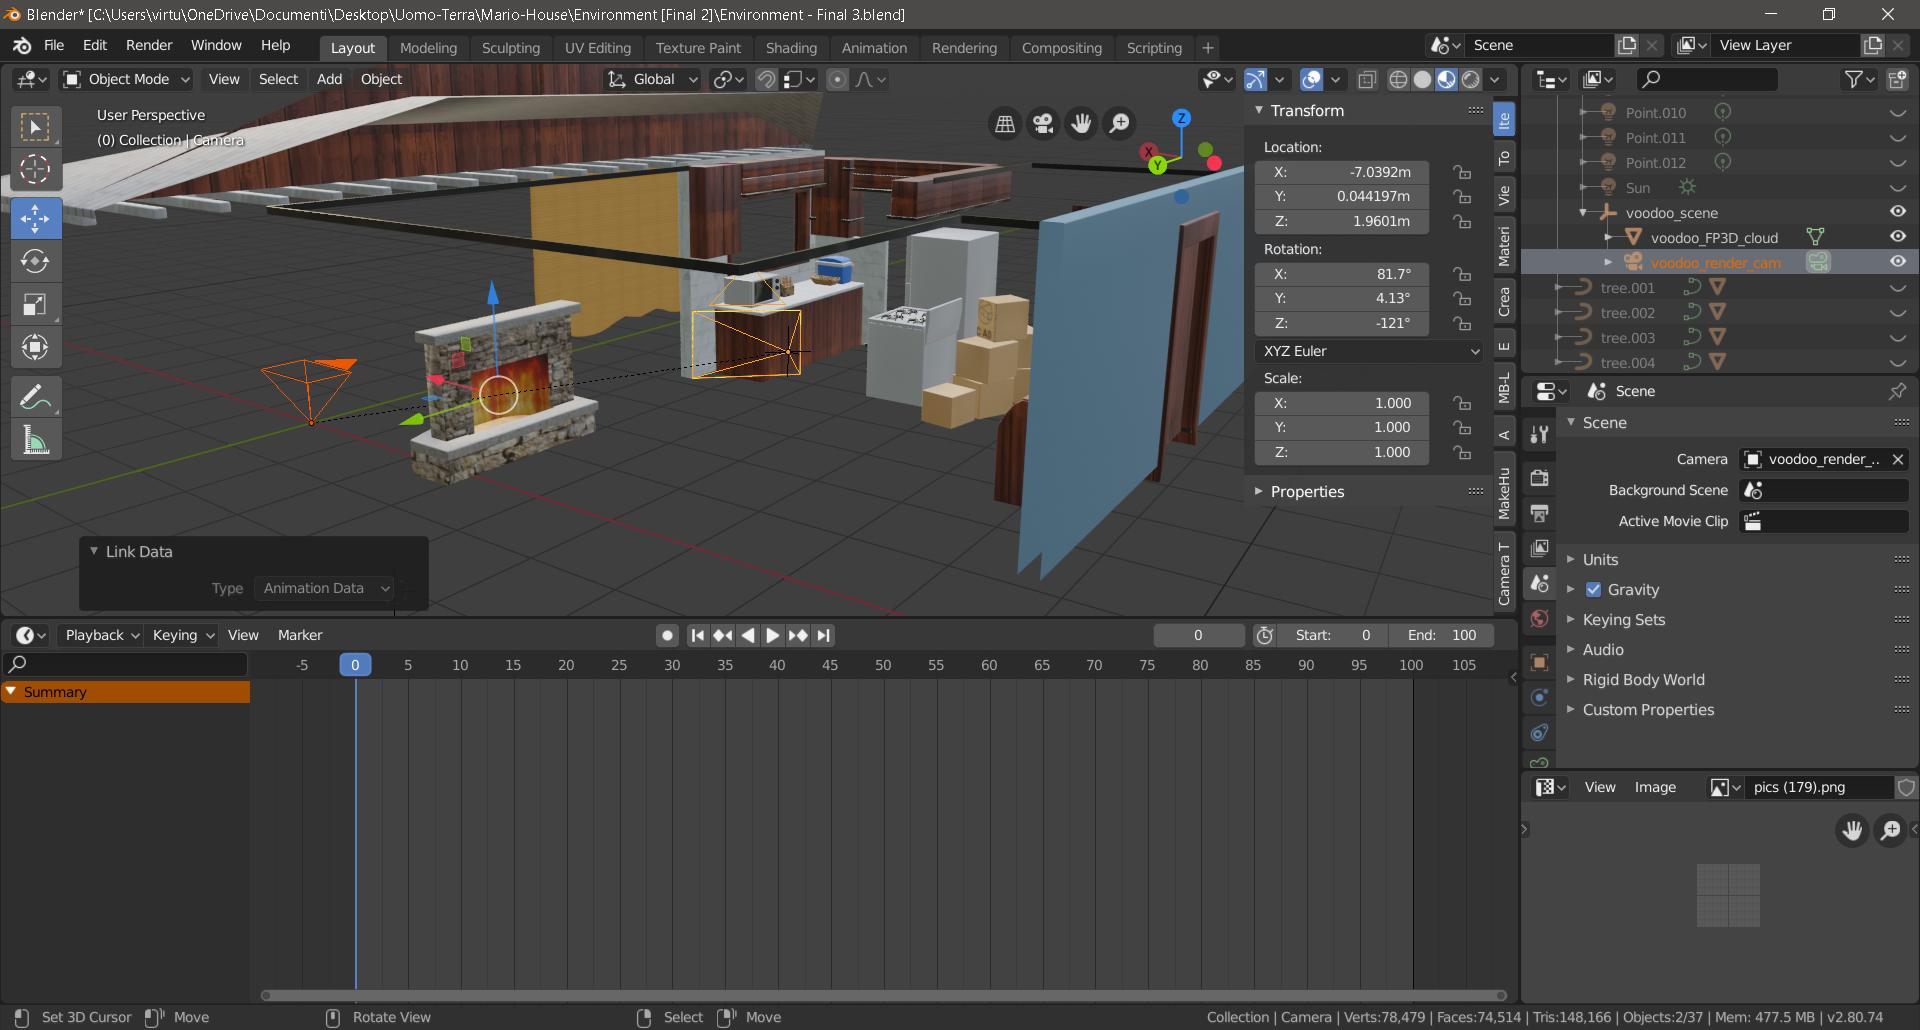The image size is (1920, 1030).
Task: Open the viewport Add menu
Action: point(329,80)
